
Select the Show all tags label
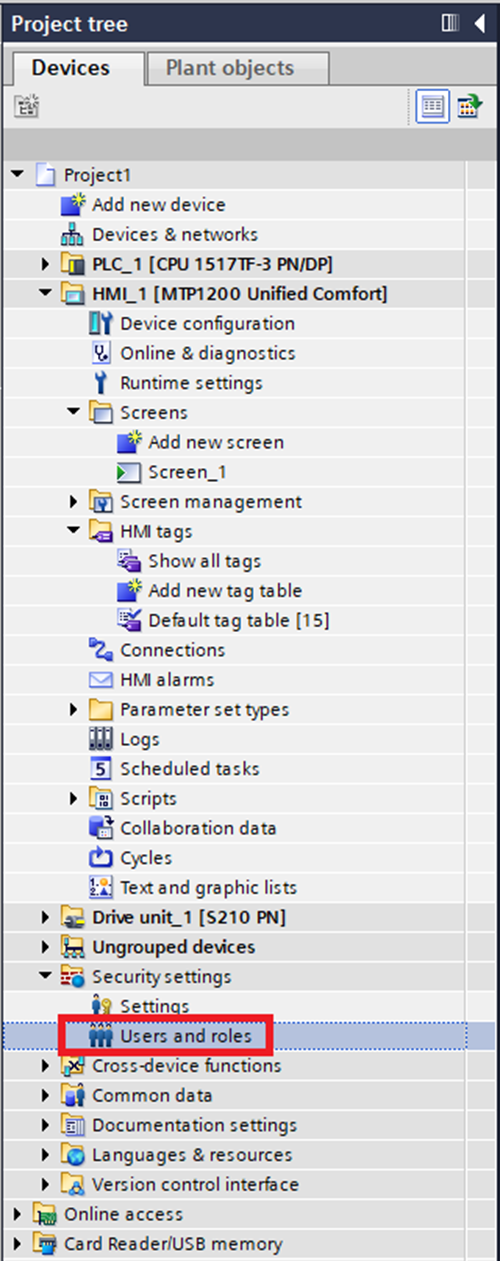[205, 561]
